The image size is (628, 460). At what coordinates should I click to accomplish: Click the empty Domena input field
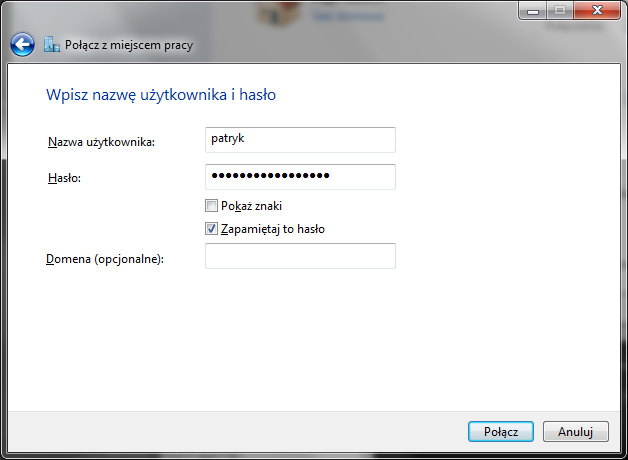[x=300, y=257]
